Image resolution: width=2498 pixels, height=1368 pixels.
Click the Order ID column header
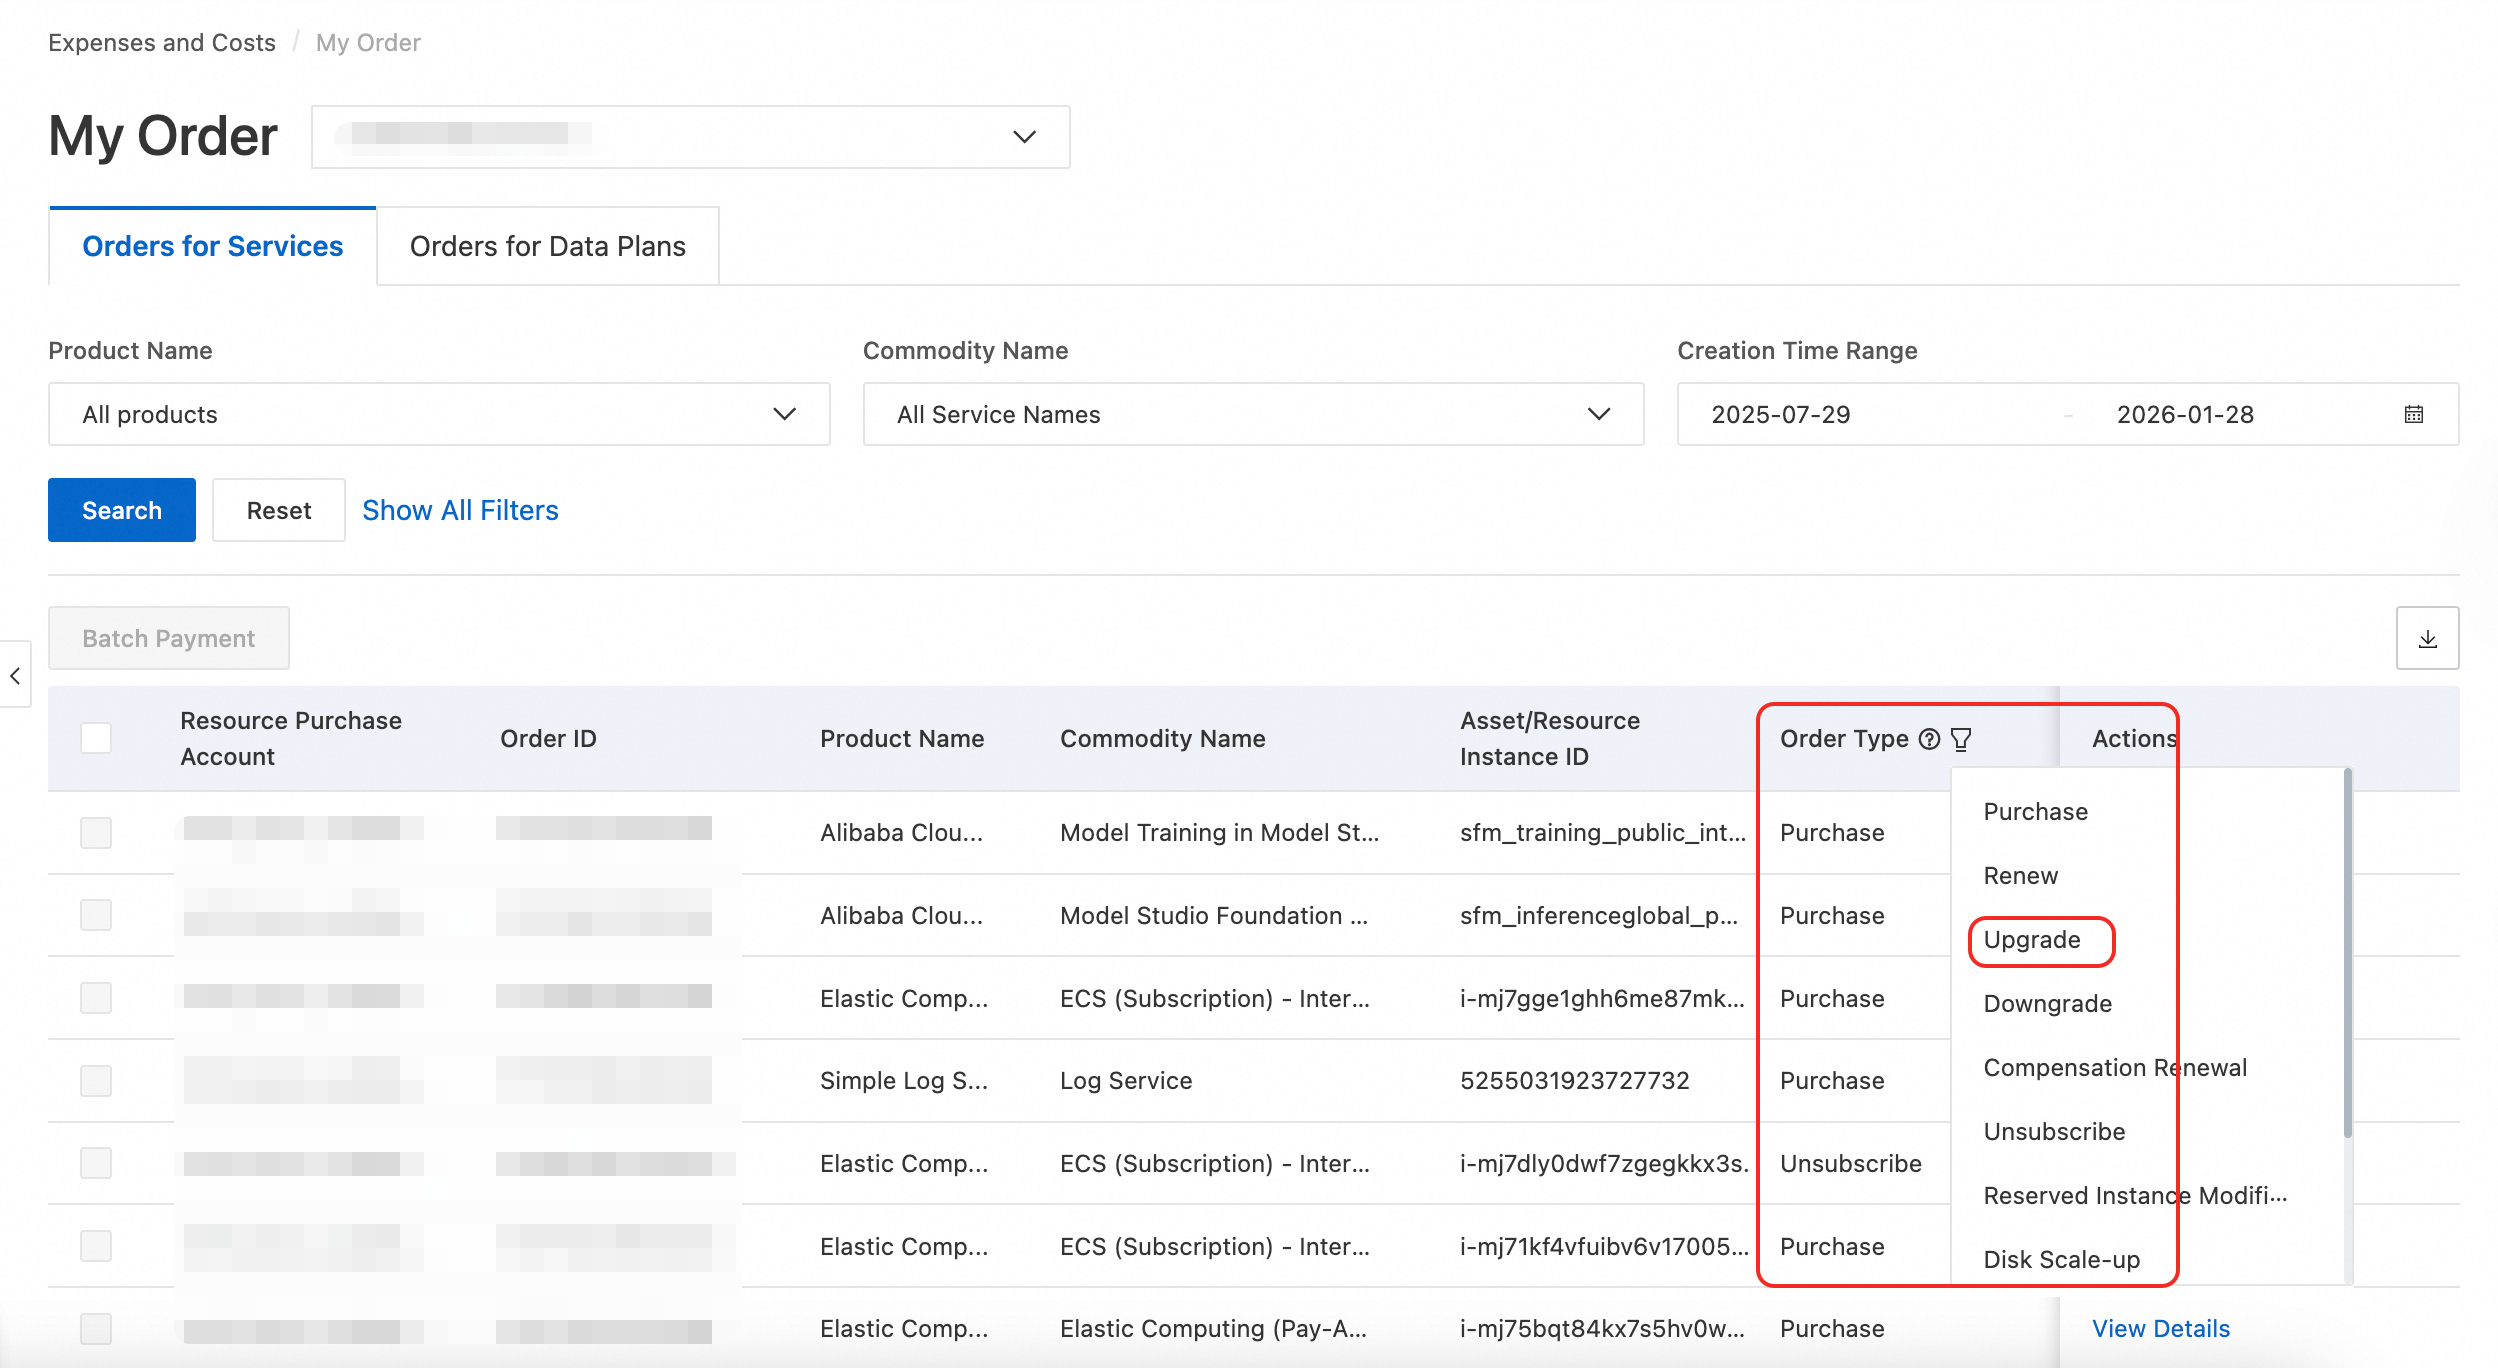tap(548, 738)
